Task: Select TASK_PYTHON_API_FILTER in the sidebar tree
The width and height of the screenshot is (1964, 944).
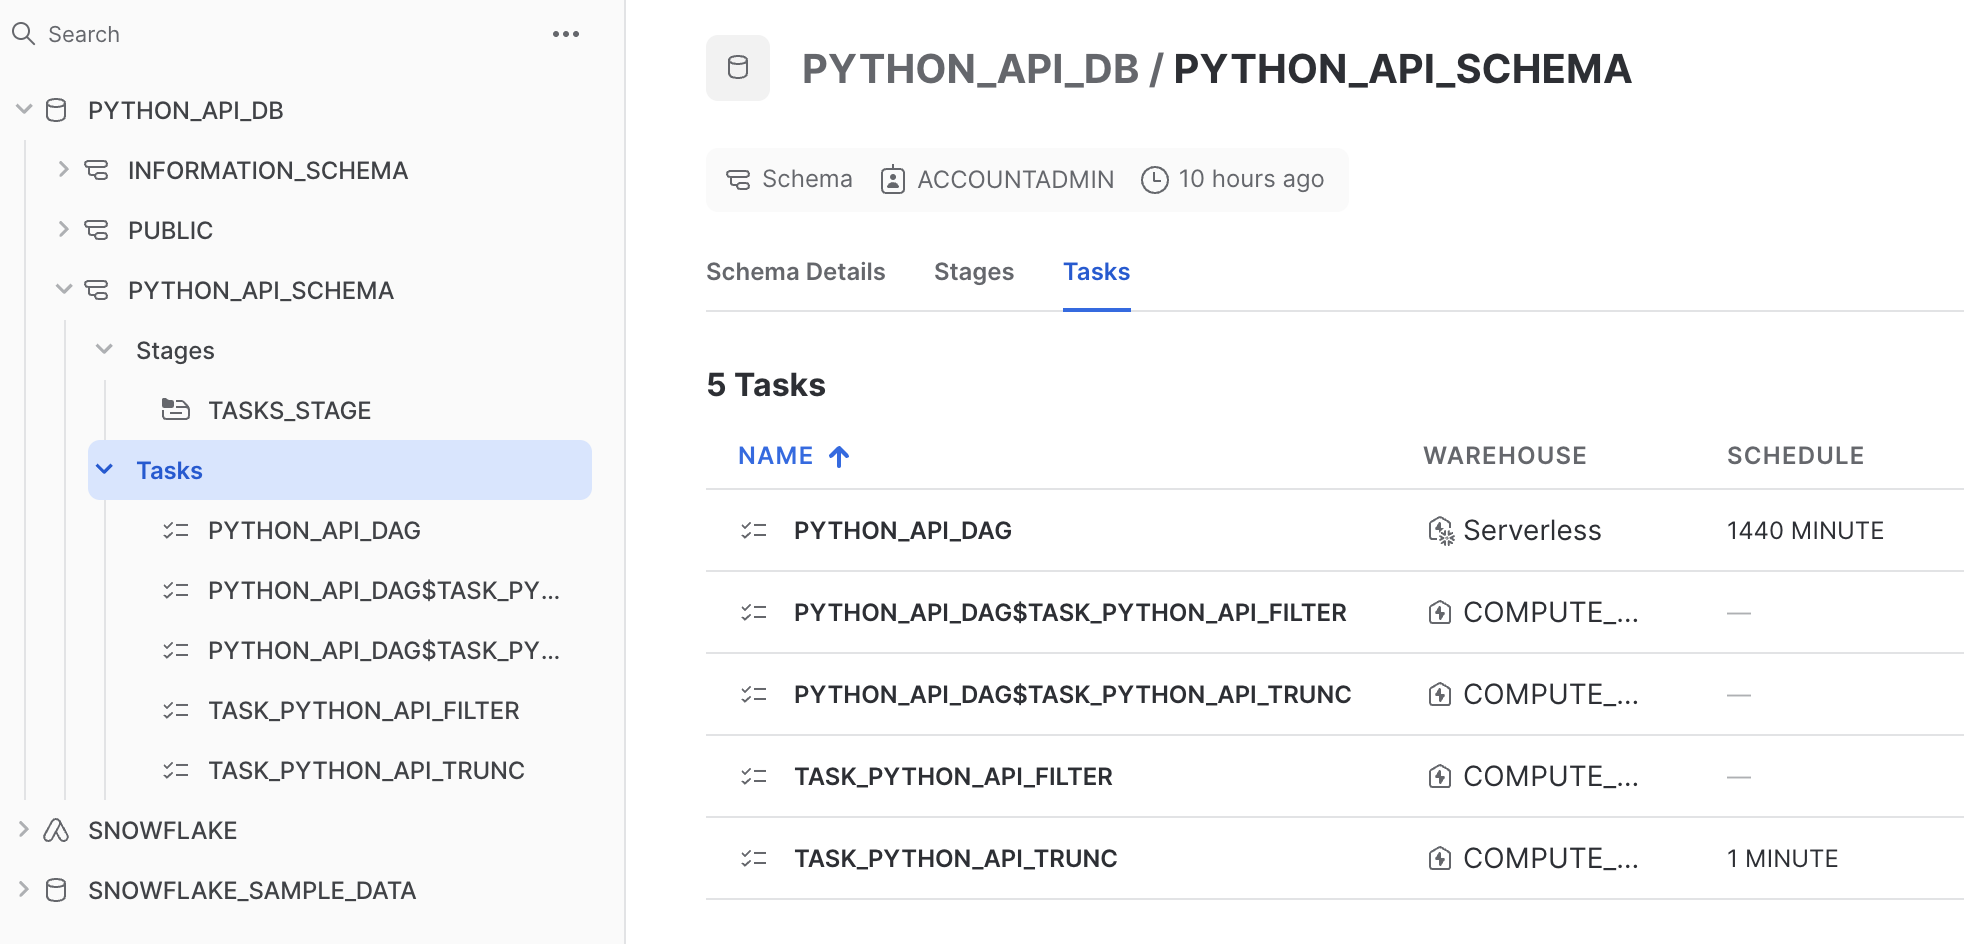Action: pyautogui.click(x=363, y=710)
